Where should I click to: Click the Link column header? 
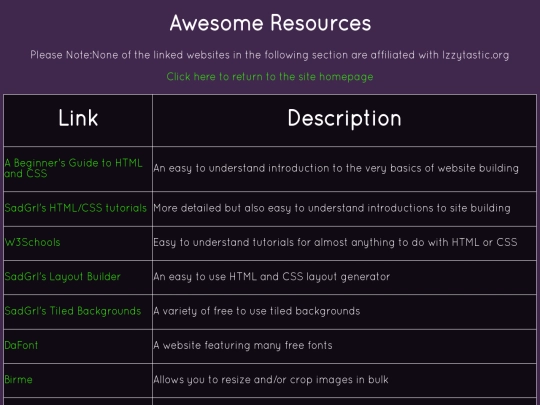pos(78,118)
